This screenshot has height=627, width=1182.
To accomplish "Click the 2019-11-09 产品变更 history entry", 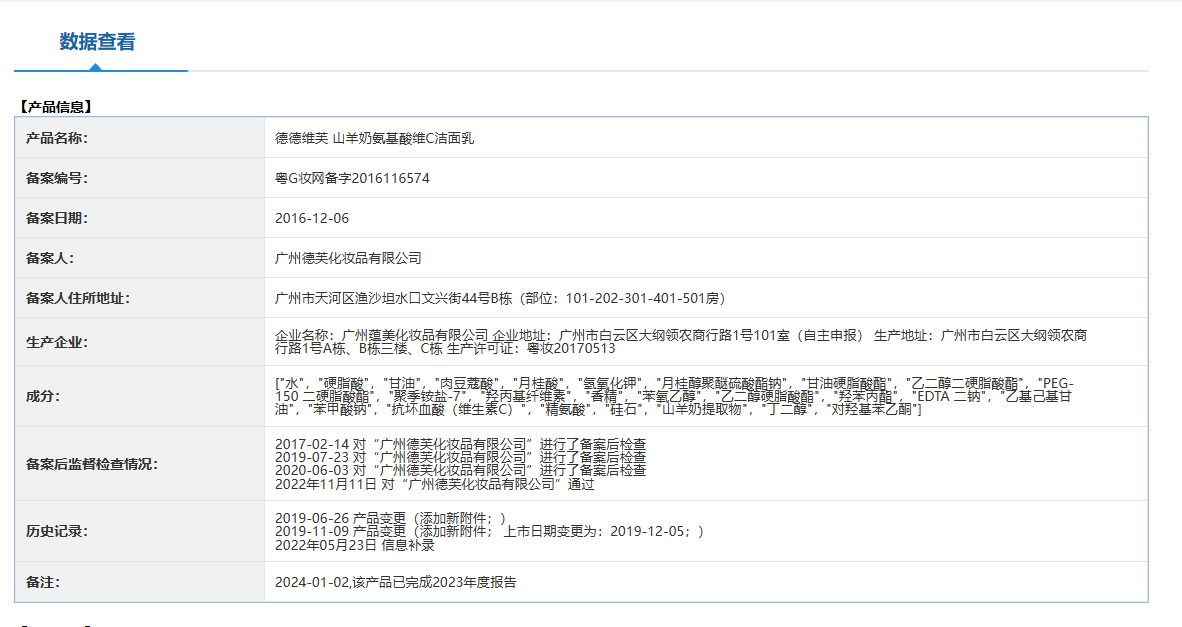I will coord(490,531).
